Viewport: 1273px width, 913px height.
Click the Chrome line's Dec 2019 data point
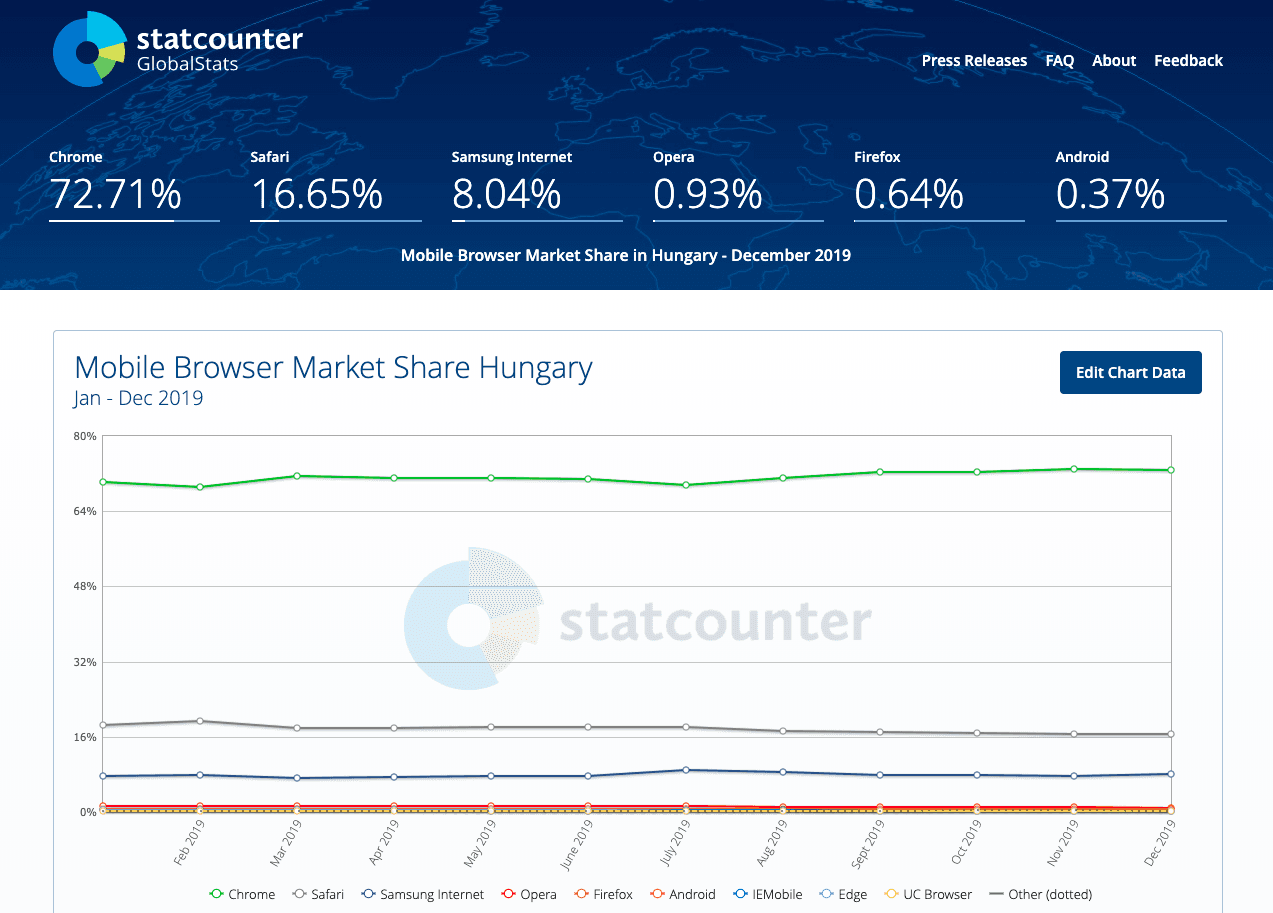(x=1170, y=470)
